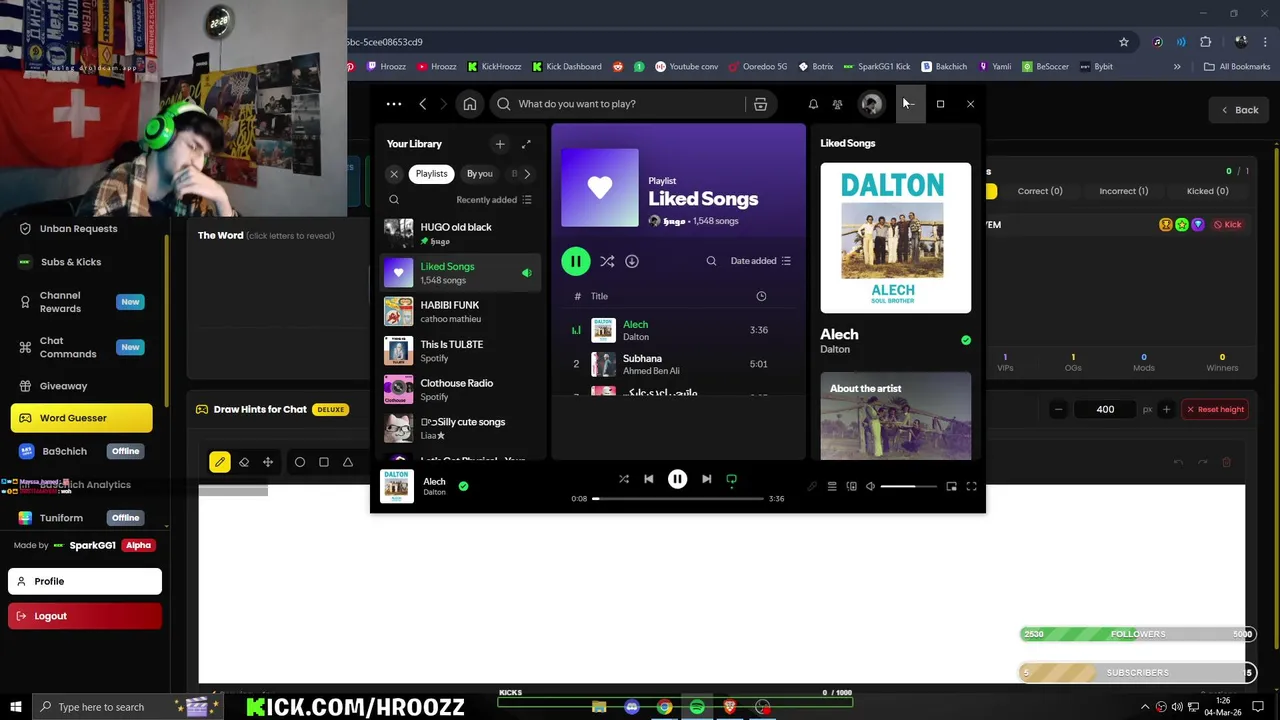Skip to next track
This screenshot has width=1280, height=720.
coord(707,479)
